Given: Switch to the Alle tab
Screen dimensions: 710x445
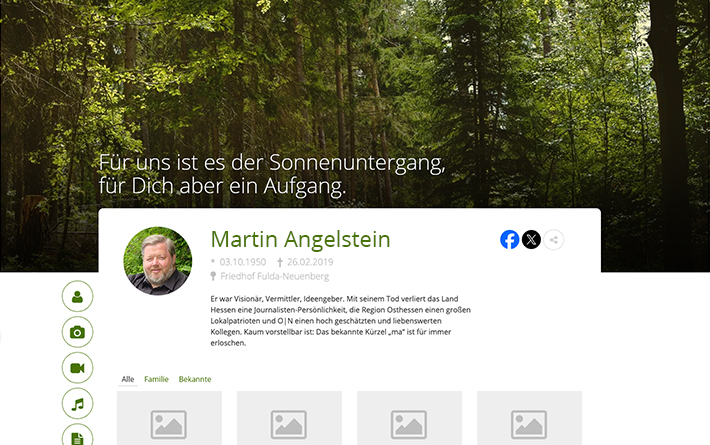Looking at the screenshot, I should [x=128, y=379].
